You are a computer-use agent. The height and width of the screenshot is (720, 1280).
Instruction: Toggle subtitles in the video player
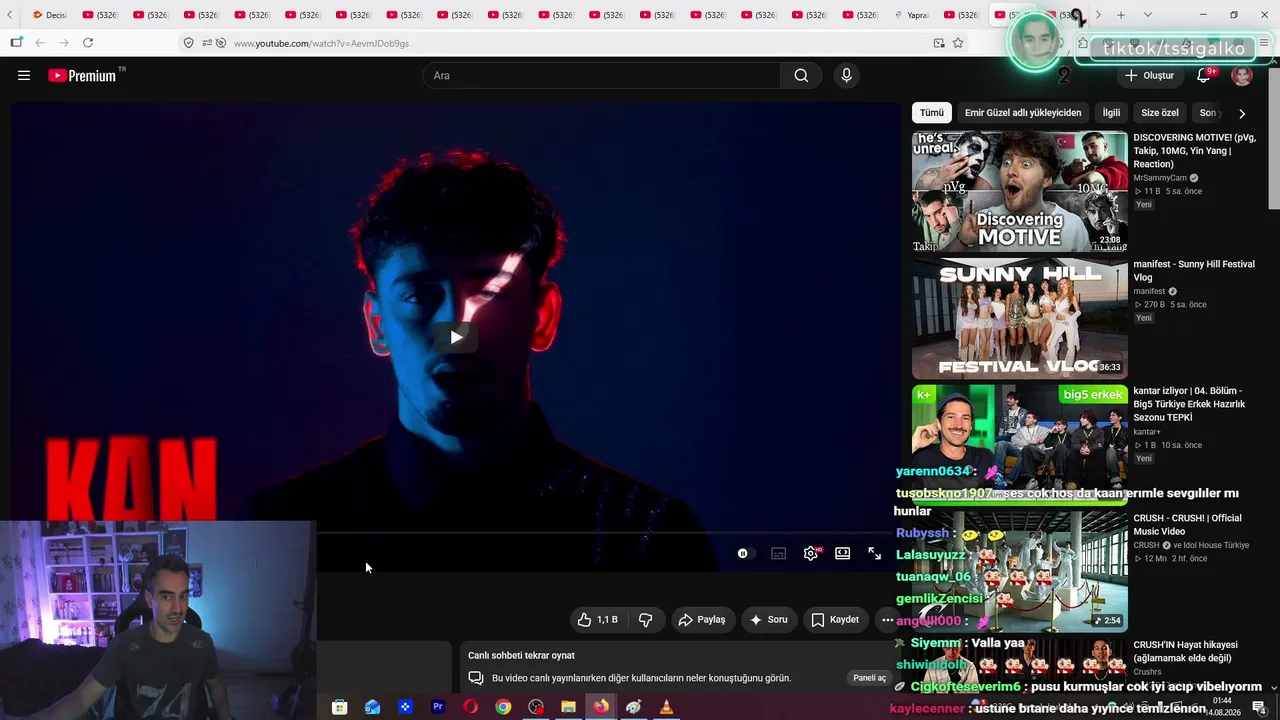point(779,554)
